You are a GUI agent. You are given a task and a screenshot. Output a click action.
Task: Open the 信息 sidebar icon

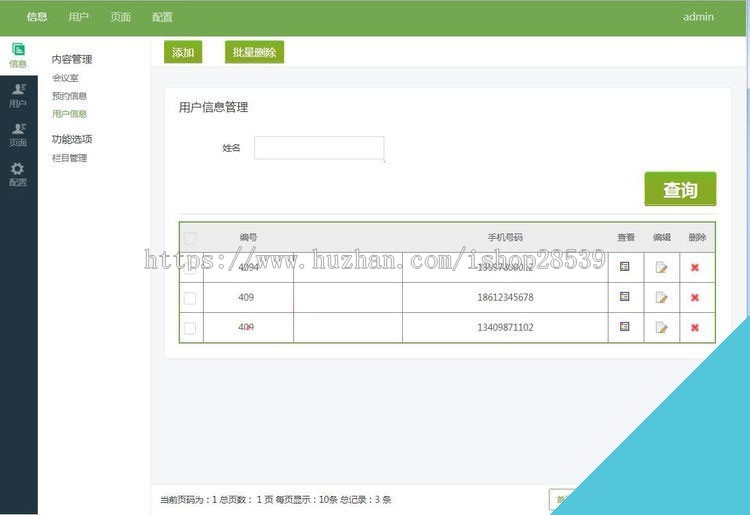tap(18, 55)
